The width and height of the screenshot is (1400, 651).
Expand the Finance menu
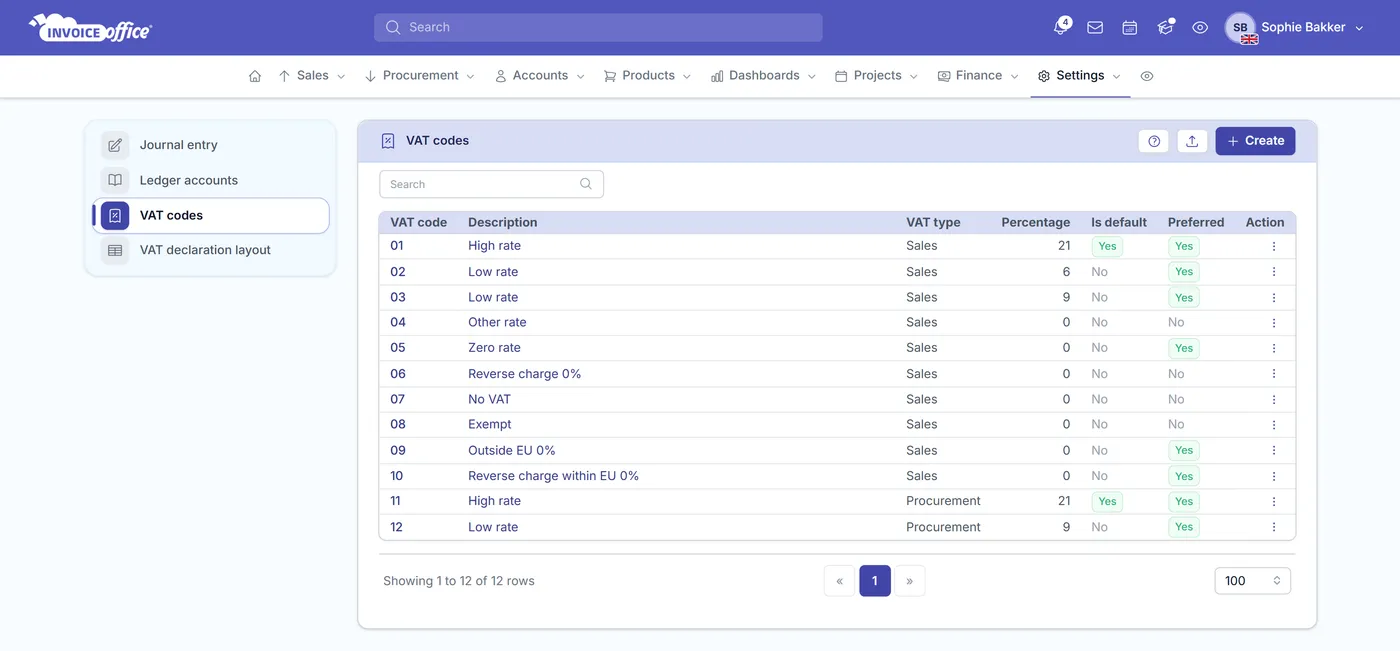pos(978,76)
